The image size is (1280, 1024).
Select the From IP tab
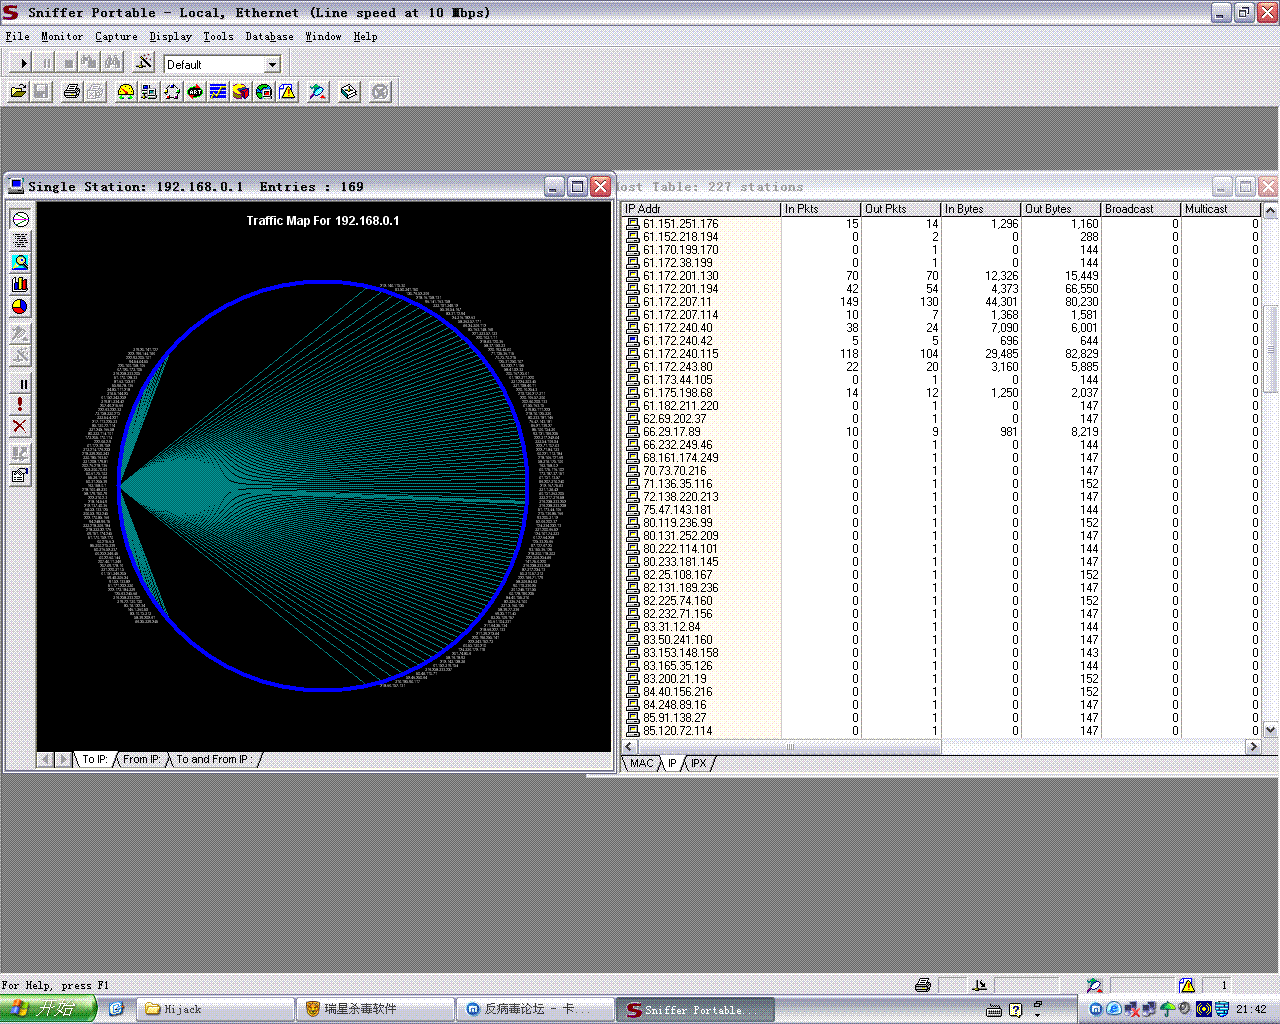[141, 760]
